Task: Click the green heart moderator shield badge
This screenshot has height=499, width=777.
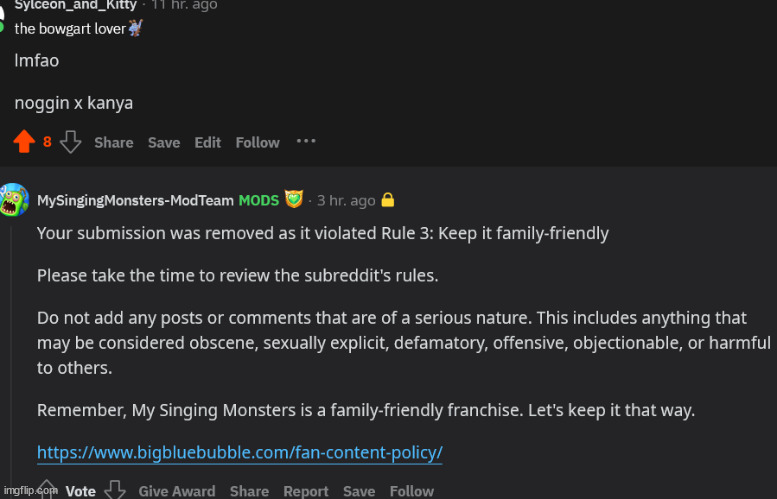Action: coord(293,199)
